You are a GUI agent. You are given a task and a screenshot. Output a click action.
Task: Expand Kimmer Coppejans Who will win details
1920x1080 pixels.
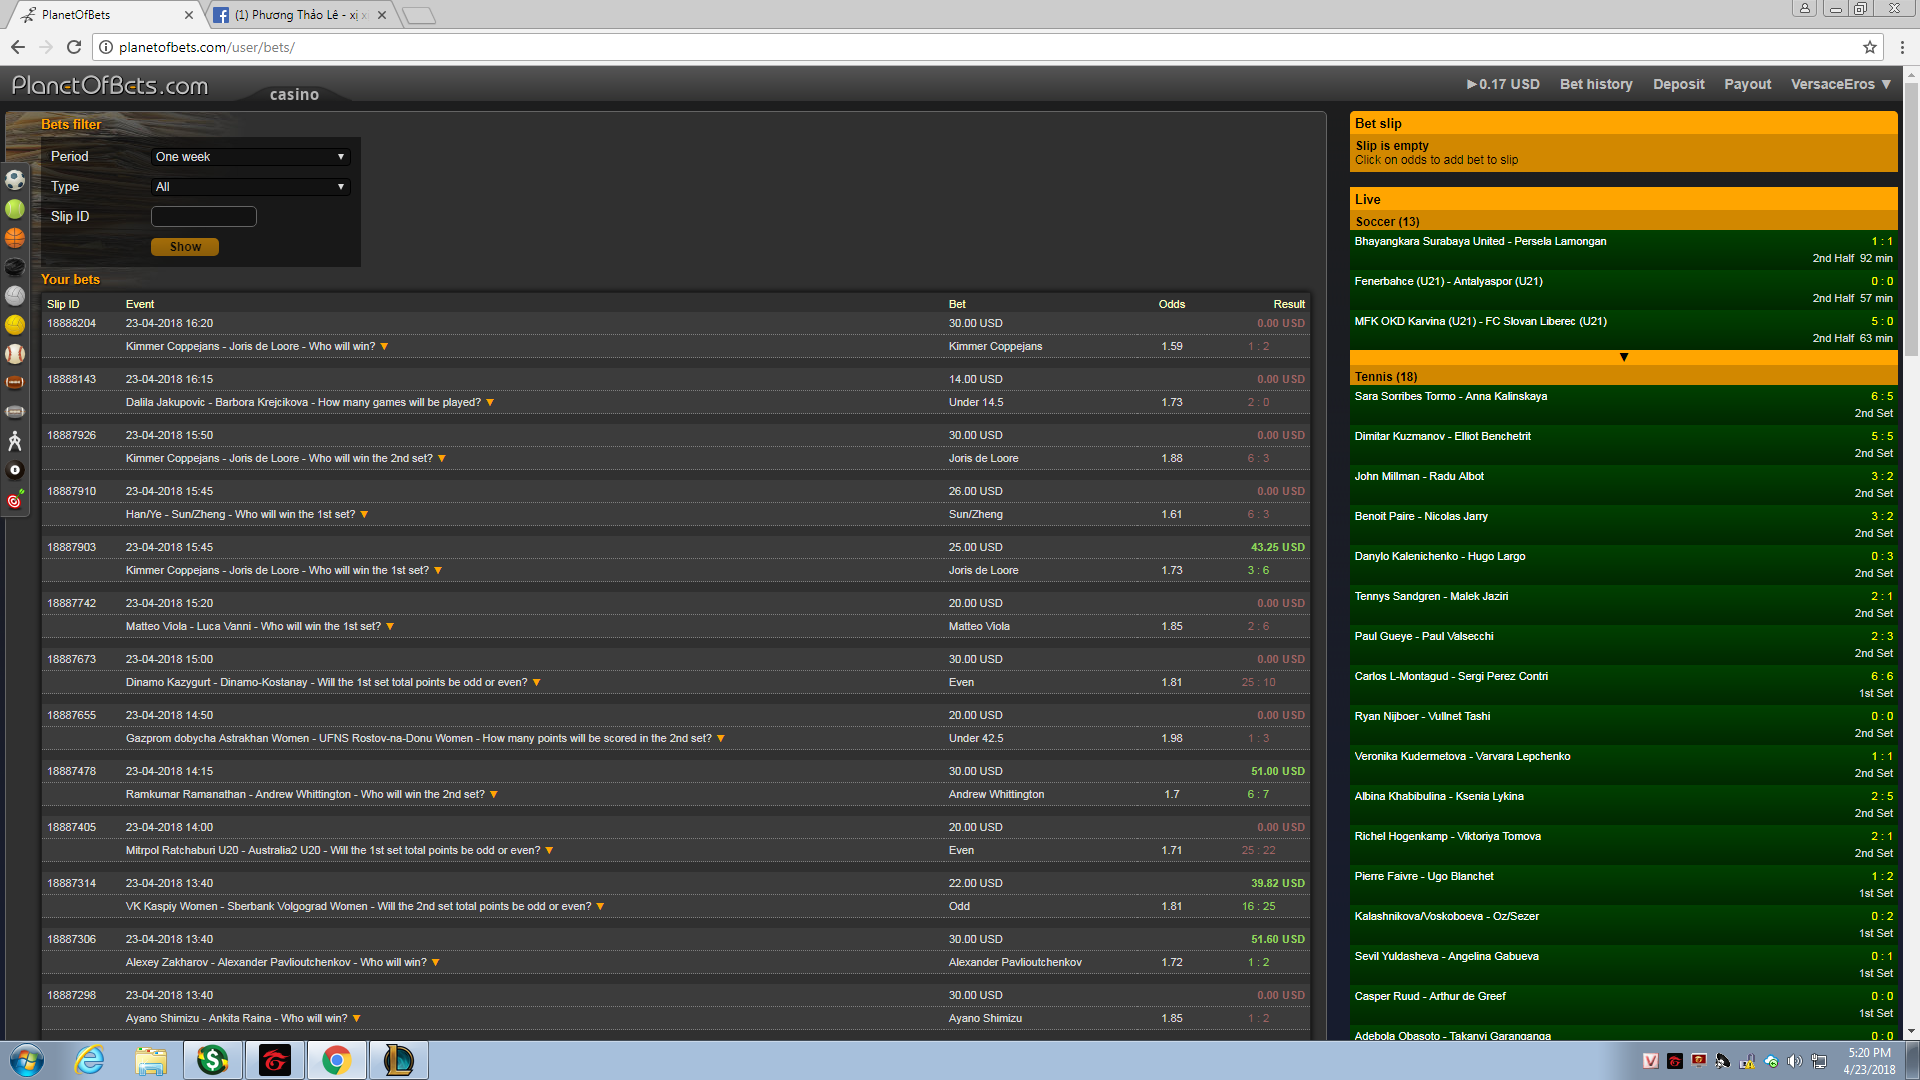point(384,347)
